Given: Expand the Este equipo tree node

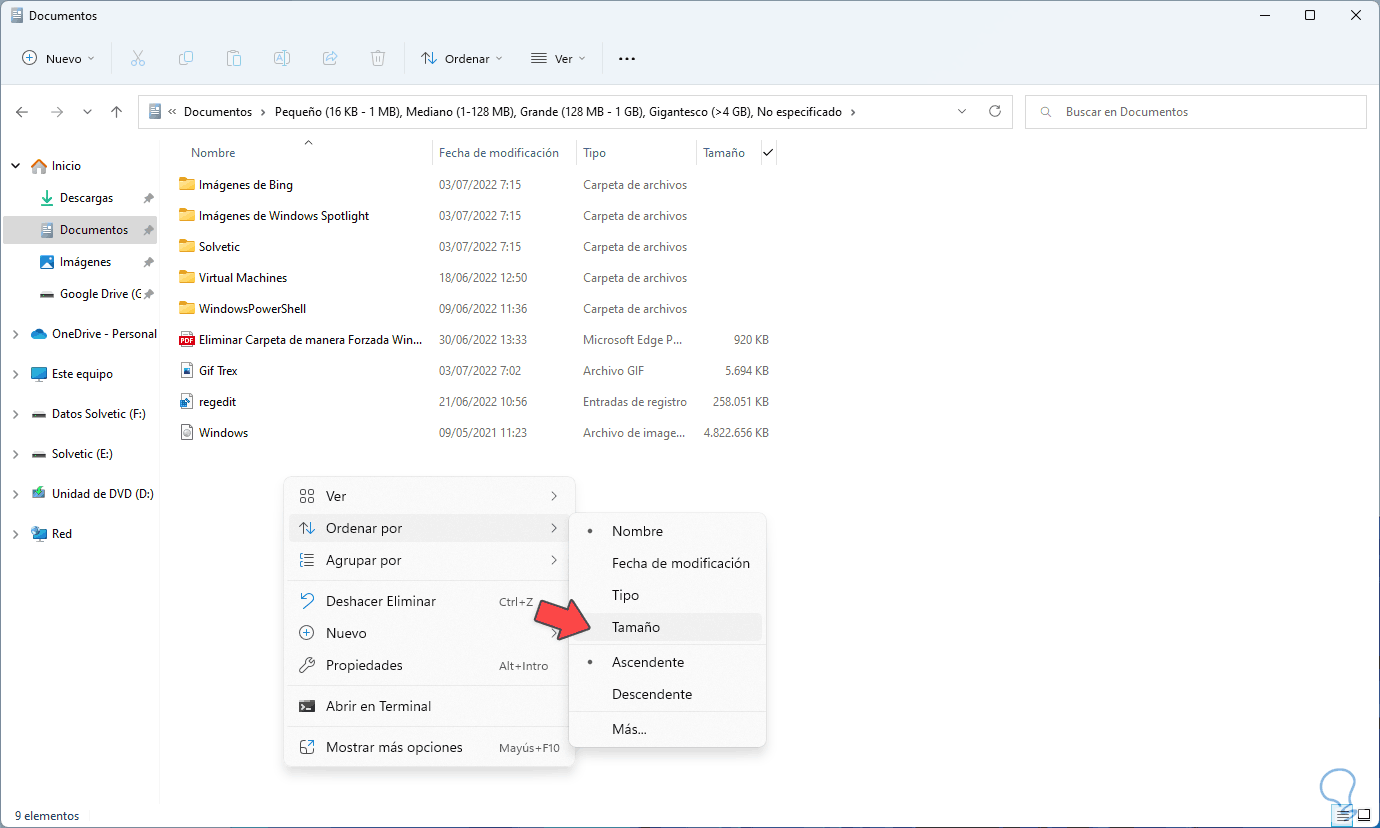Looking at the screenshot, I should 15,374.
